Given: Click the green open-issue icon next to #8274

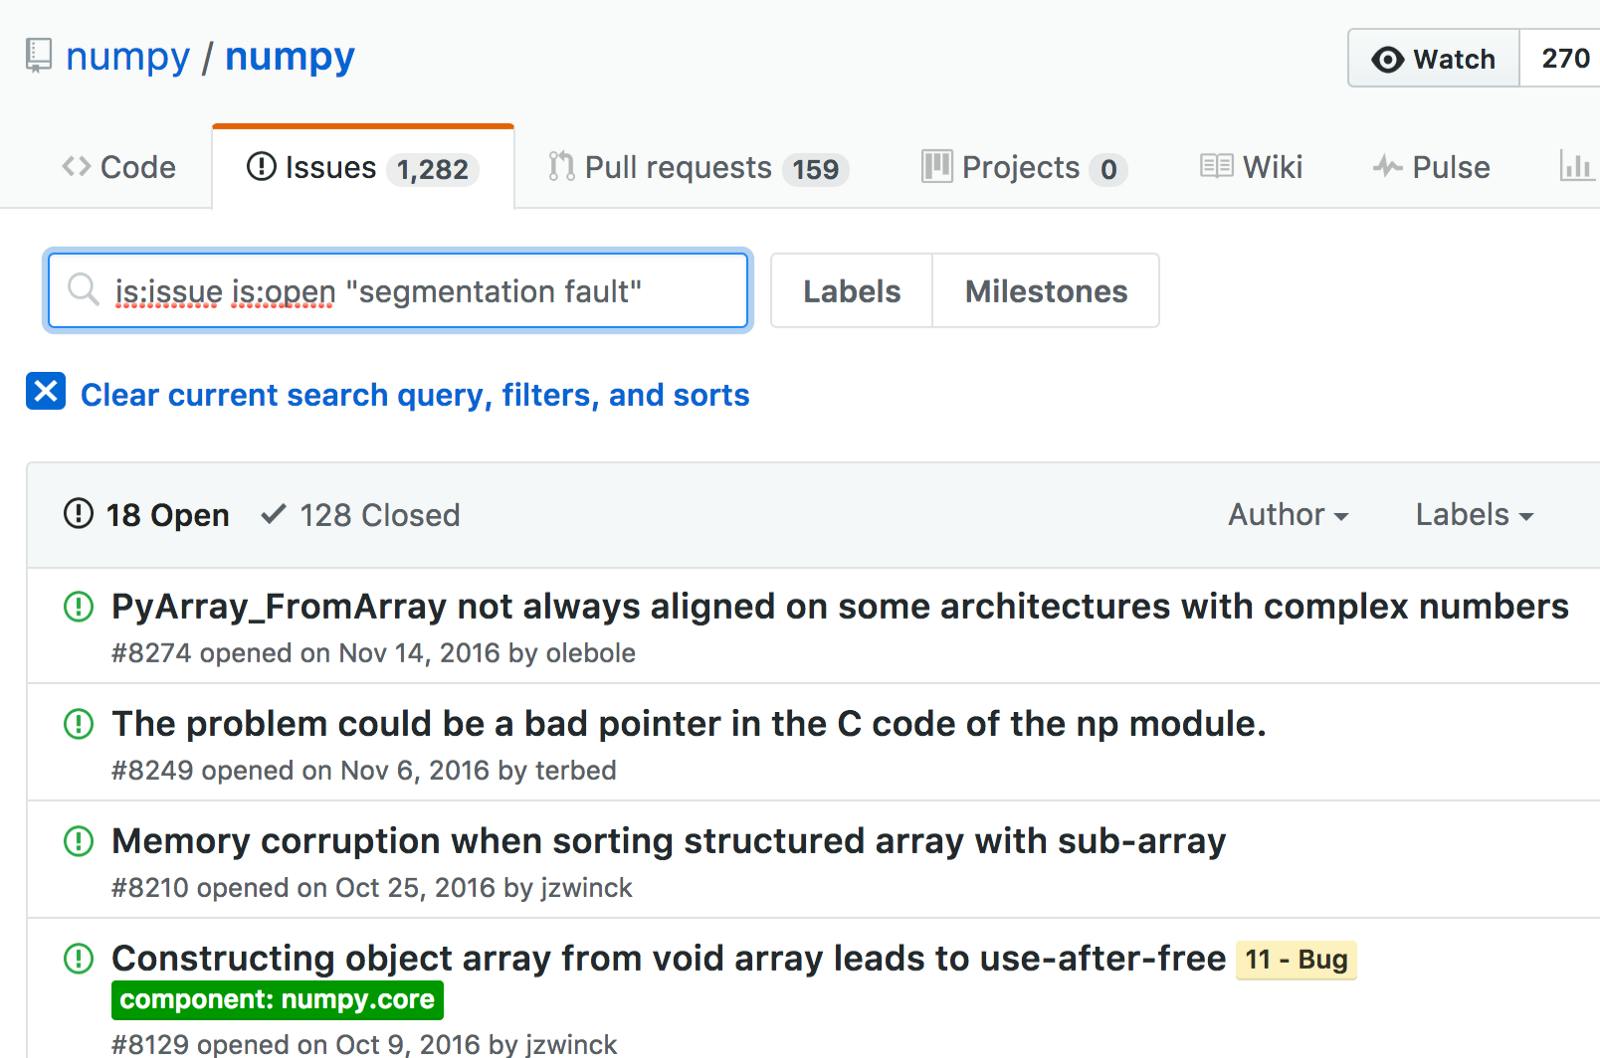Looking at the screenshot, I should coord(77,606).
